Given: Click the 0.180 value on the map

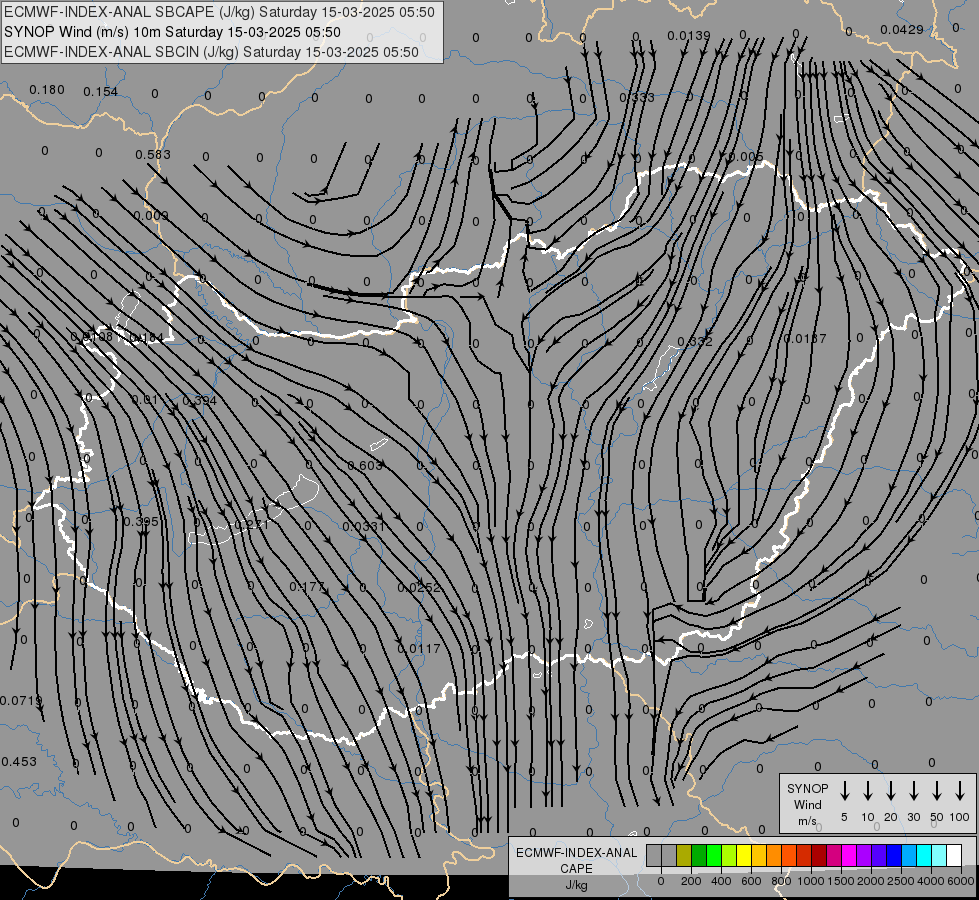Looking at the screenshot, I should coord(47,90).
